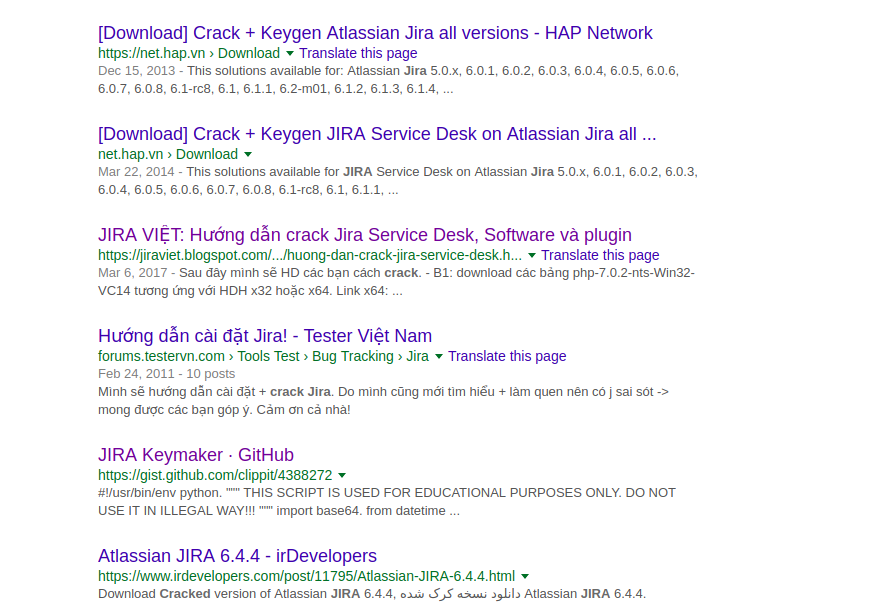Open the Atlassian JIRA 6.4.4 - irDevelopers result
This screenshot has height=615, width=879.
[x=237, y=556]
